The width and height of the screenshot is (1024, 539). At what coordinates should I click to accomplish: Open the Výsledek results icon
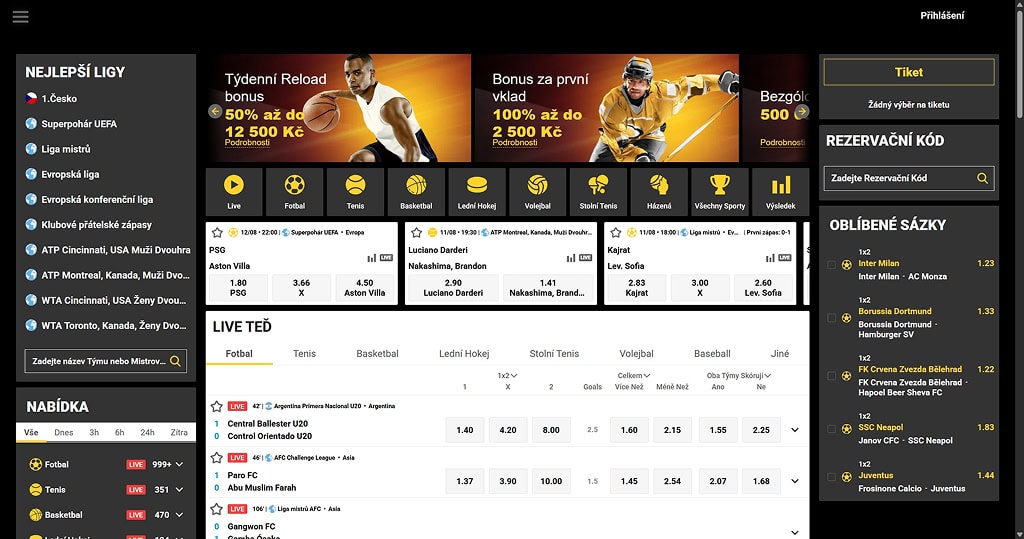point(780,191)
